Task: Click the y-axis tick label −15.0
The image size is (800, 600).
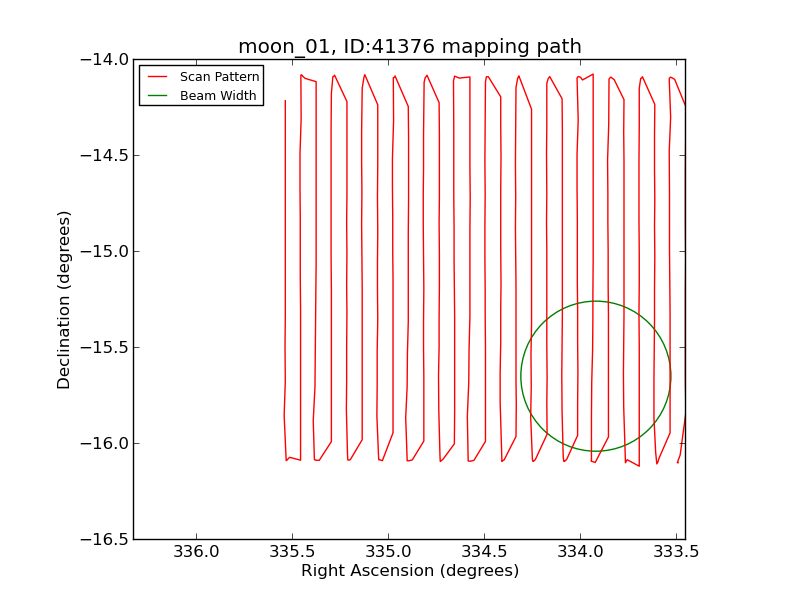Action: (x=104, y=252)
